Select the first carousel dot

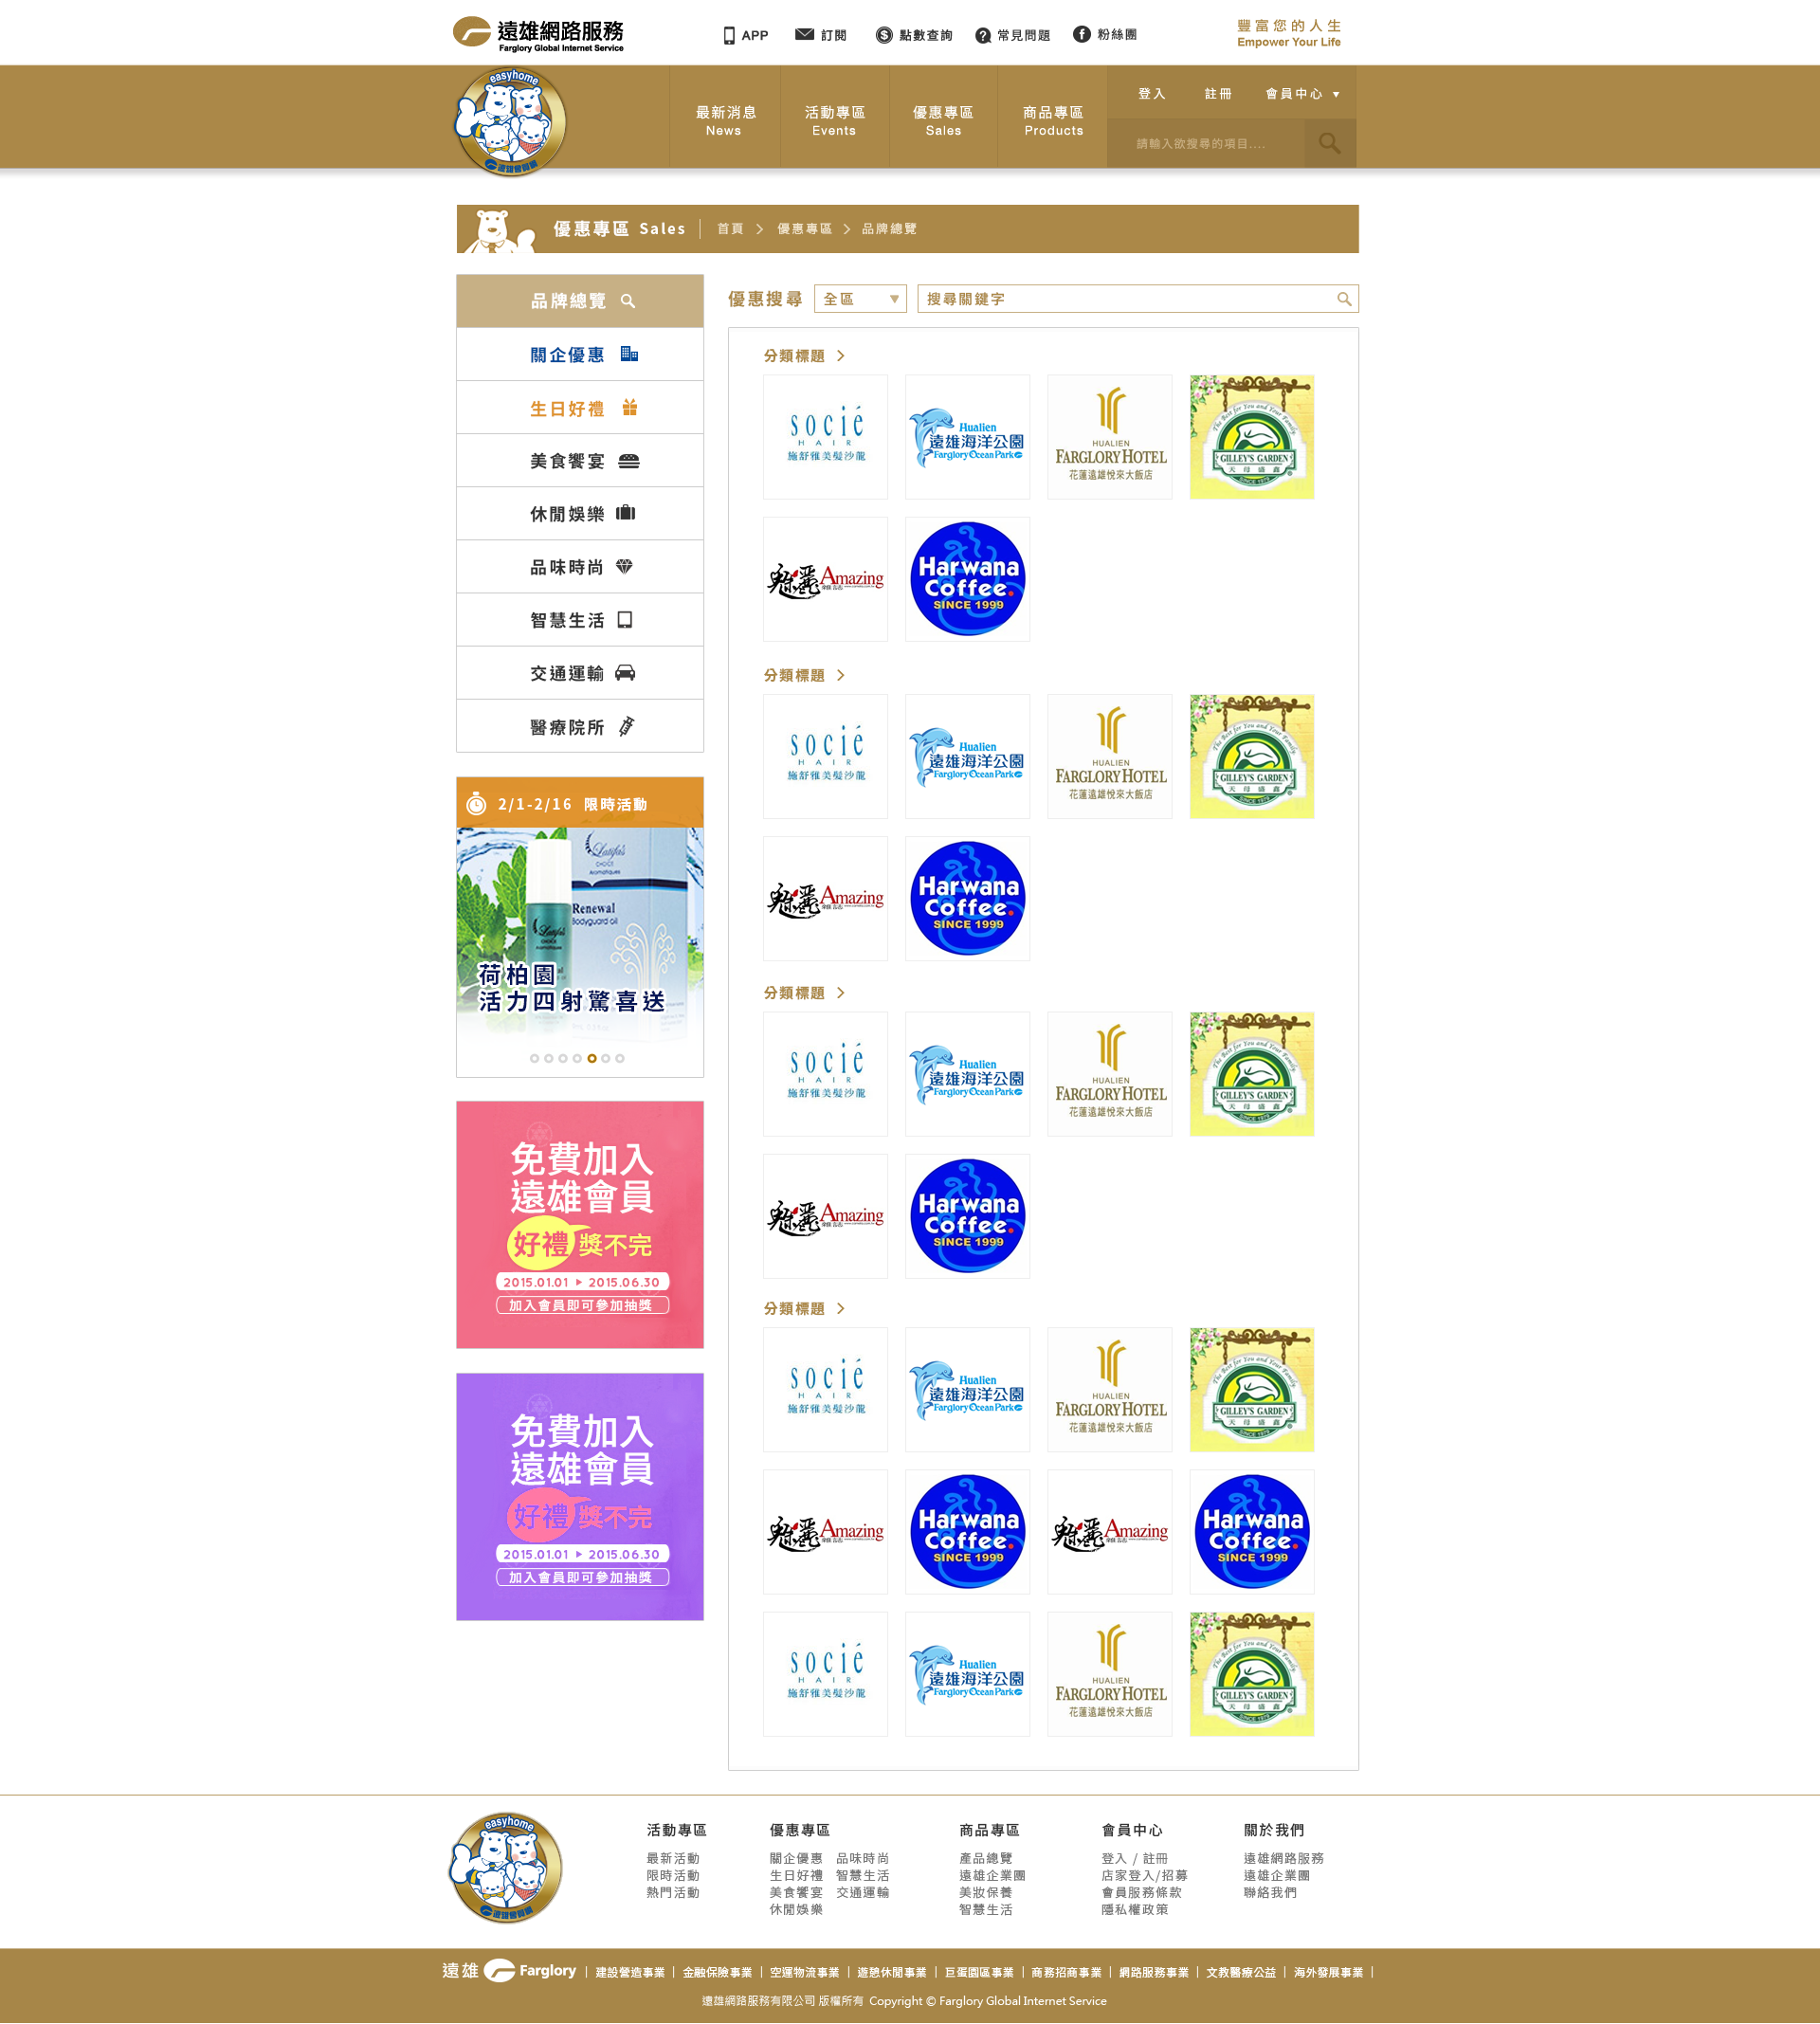pyautogui.click(x=534, y=1058)
